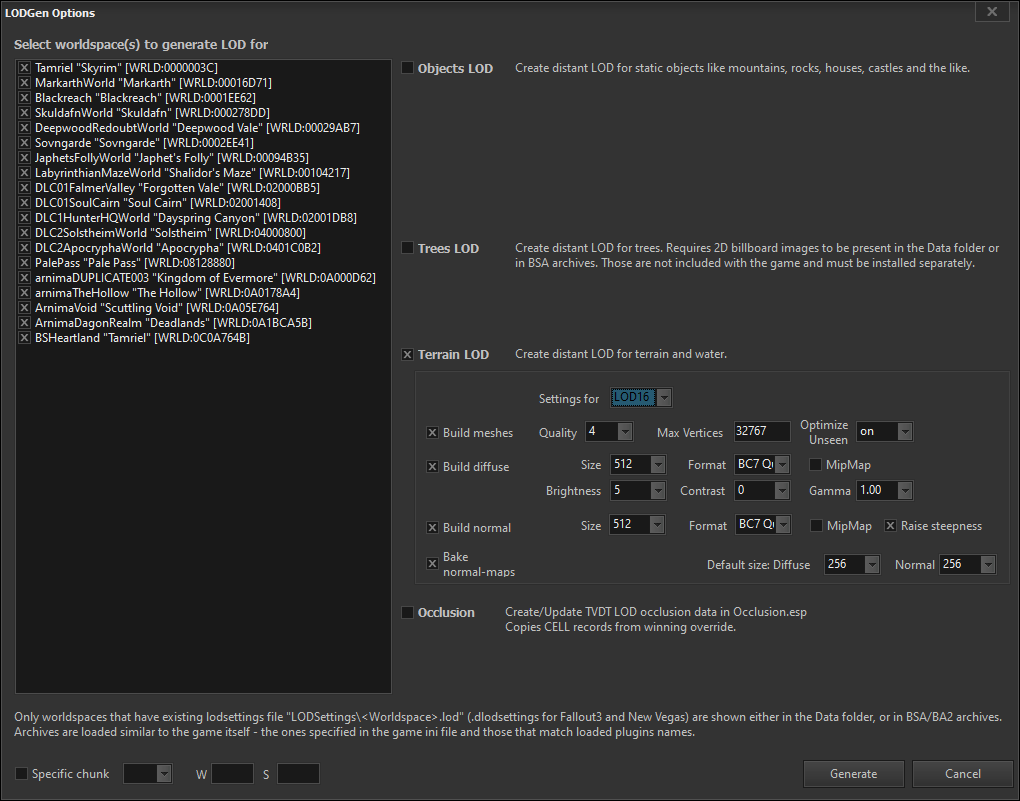Enable MipMap for diffuse texture
The image size is (1020, 801).
815,465
